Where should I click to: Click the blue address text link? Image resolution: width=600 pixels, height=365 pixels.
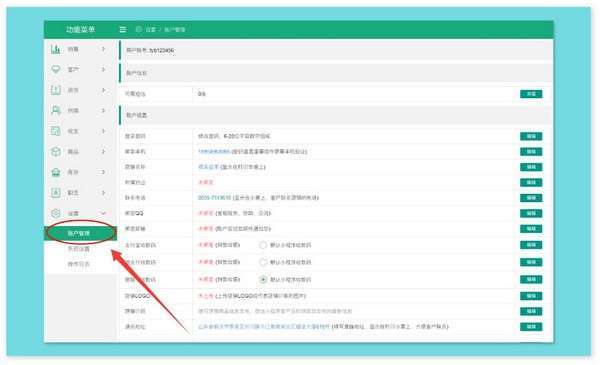(264, 327)
